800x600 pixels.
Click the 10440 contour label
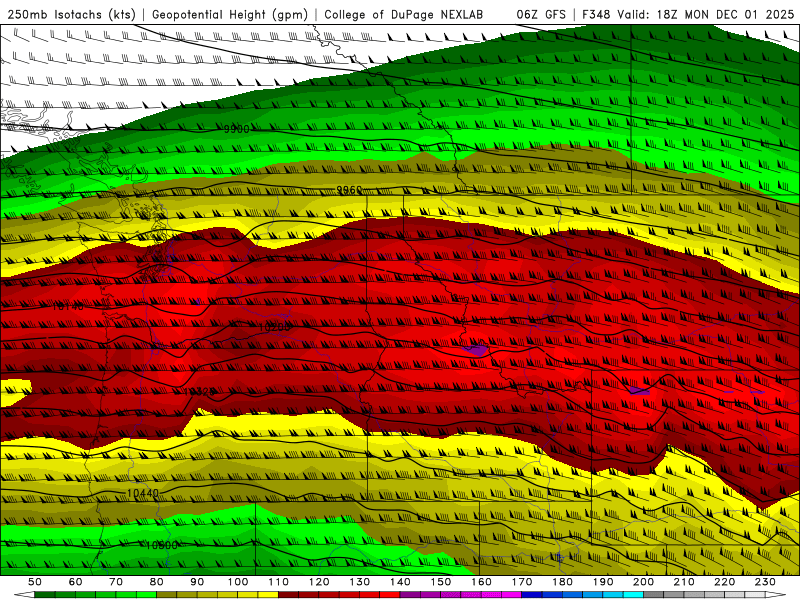(143, 493)
